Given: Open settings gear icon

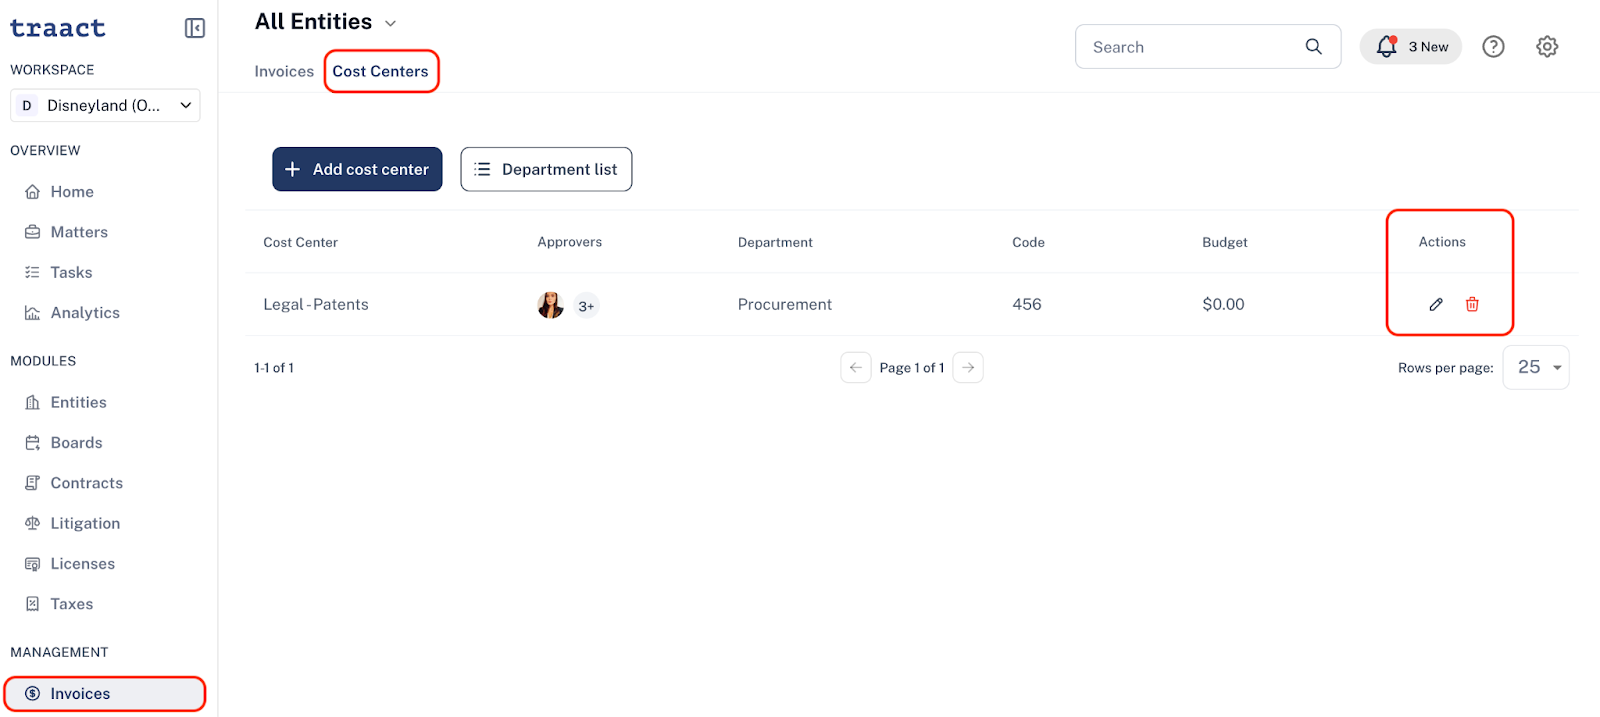Looking at the screenshot, I should pos(1547,47).
